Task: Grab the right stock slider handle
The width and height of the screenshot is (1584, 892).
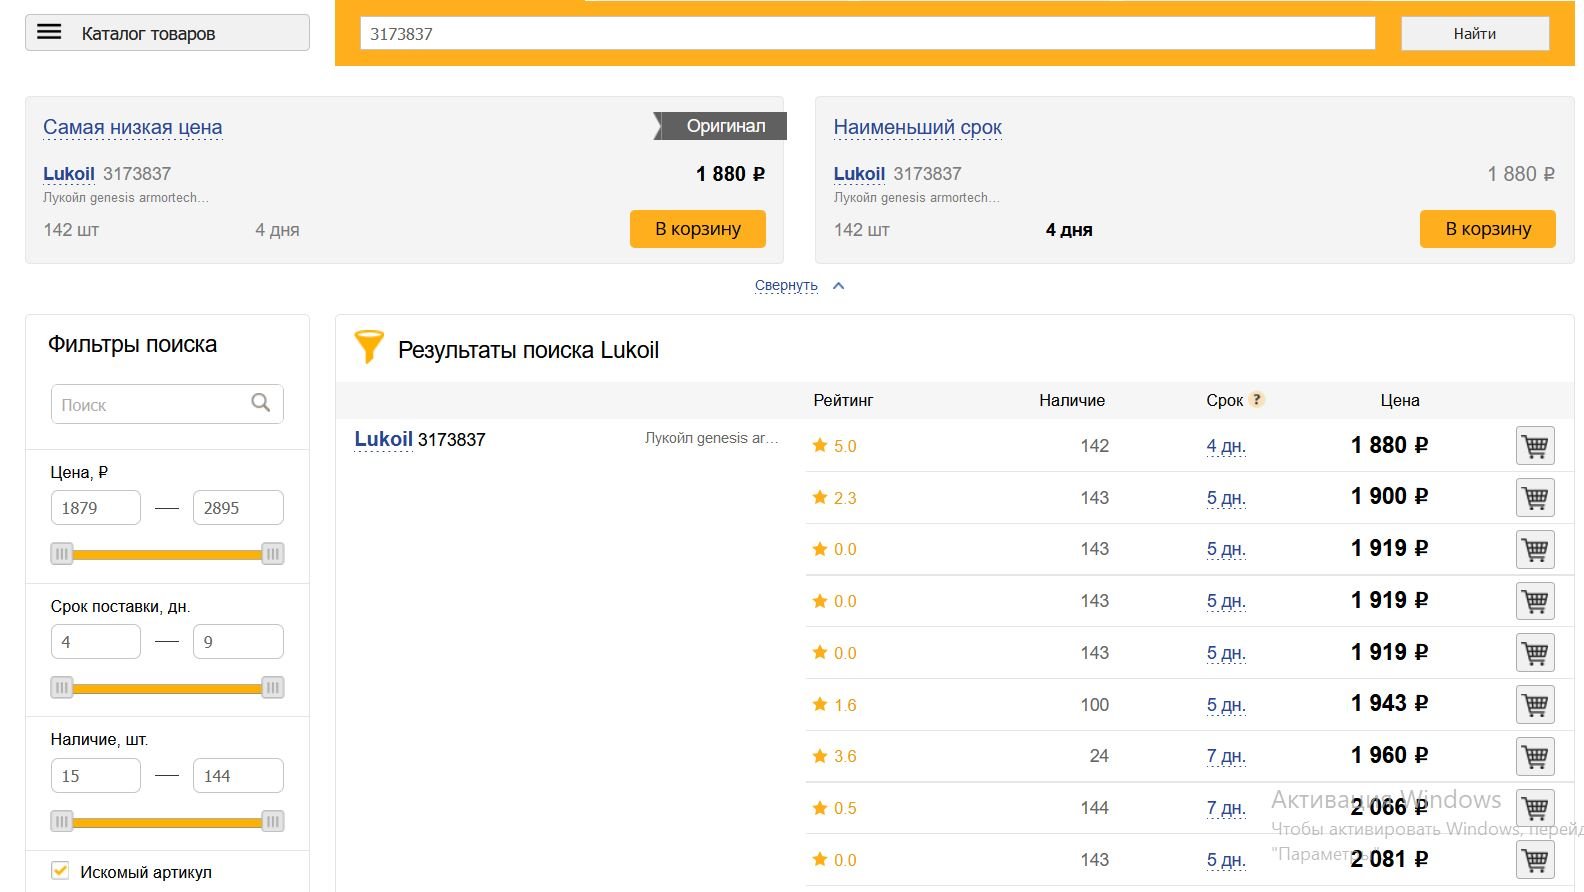Action: pyautogui.click(x=273, y=822)
